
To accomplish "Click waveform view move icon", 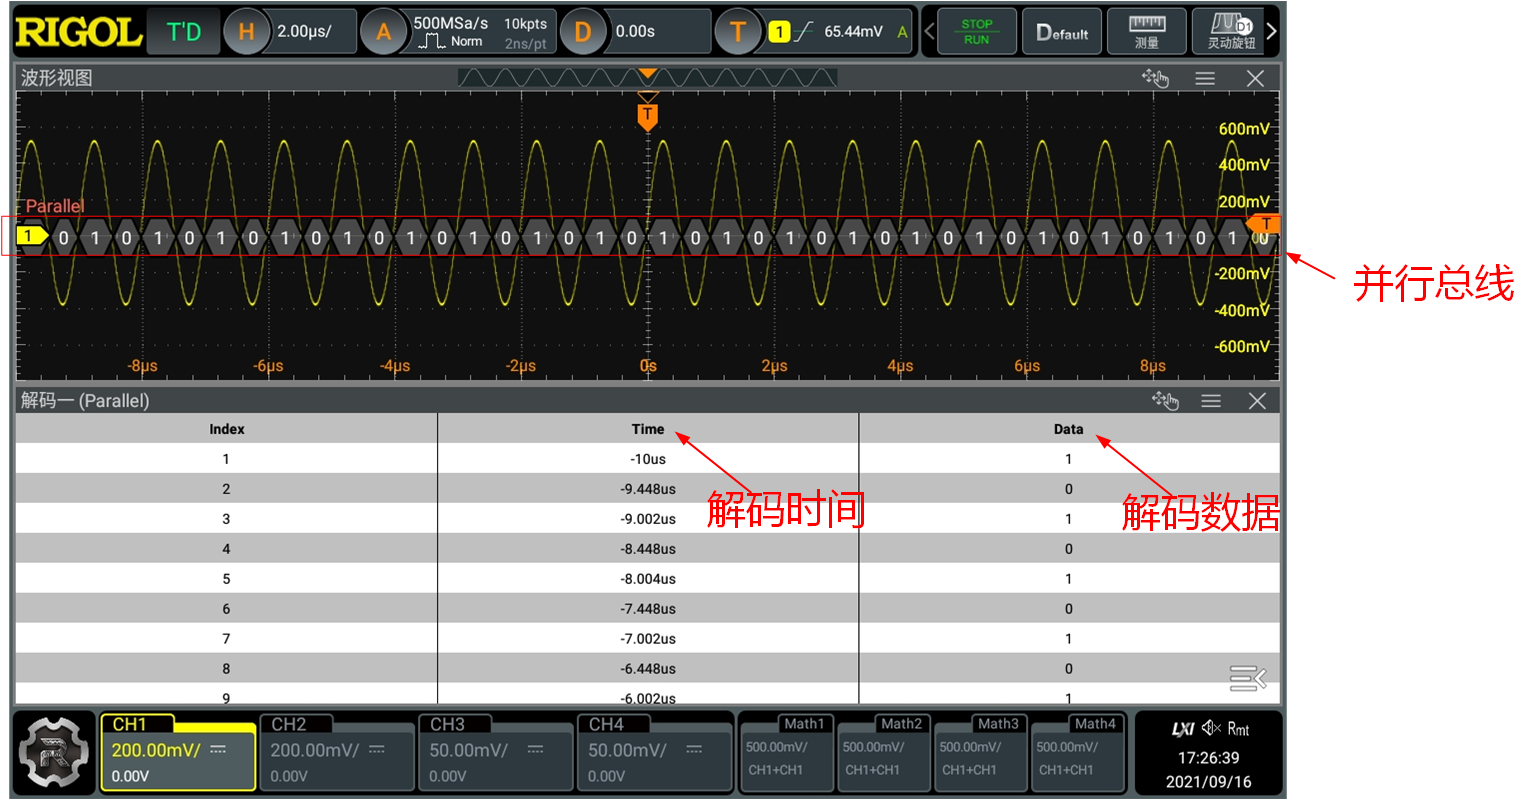I will point(1156,78).
